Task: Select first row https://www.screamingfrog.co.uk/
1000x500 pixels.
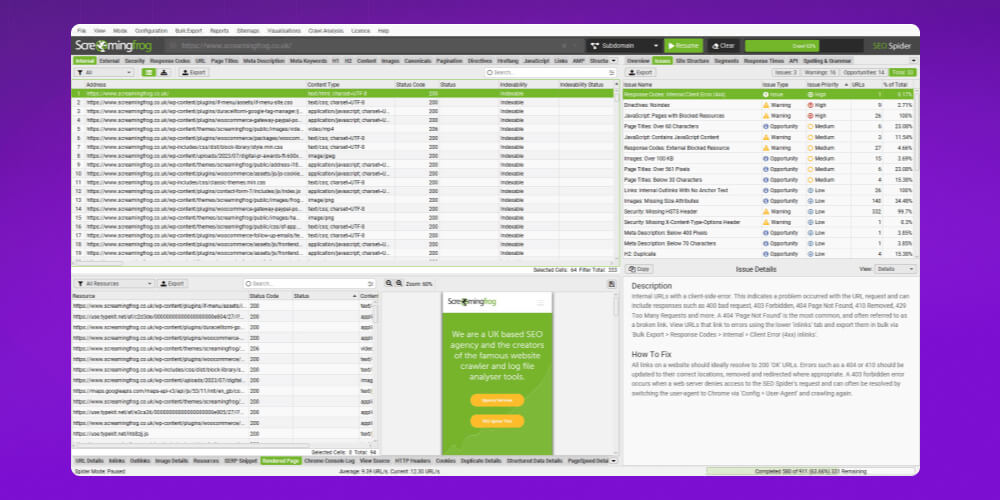Action: point(342,93)
